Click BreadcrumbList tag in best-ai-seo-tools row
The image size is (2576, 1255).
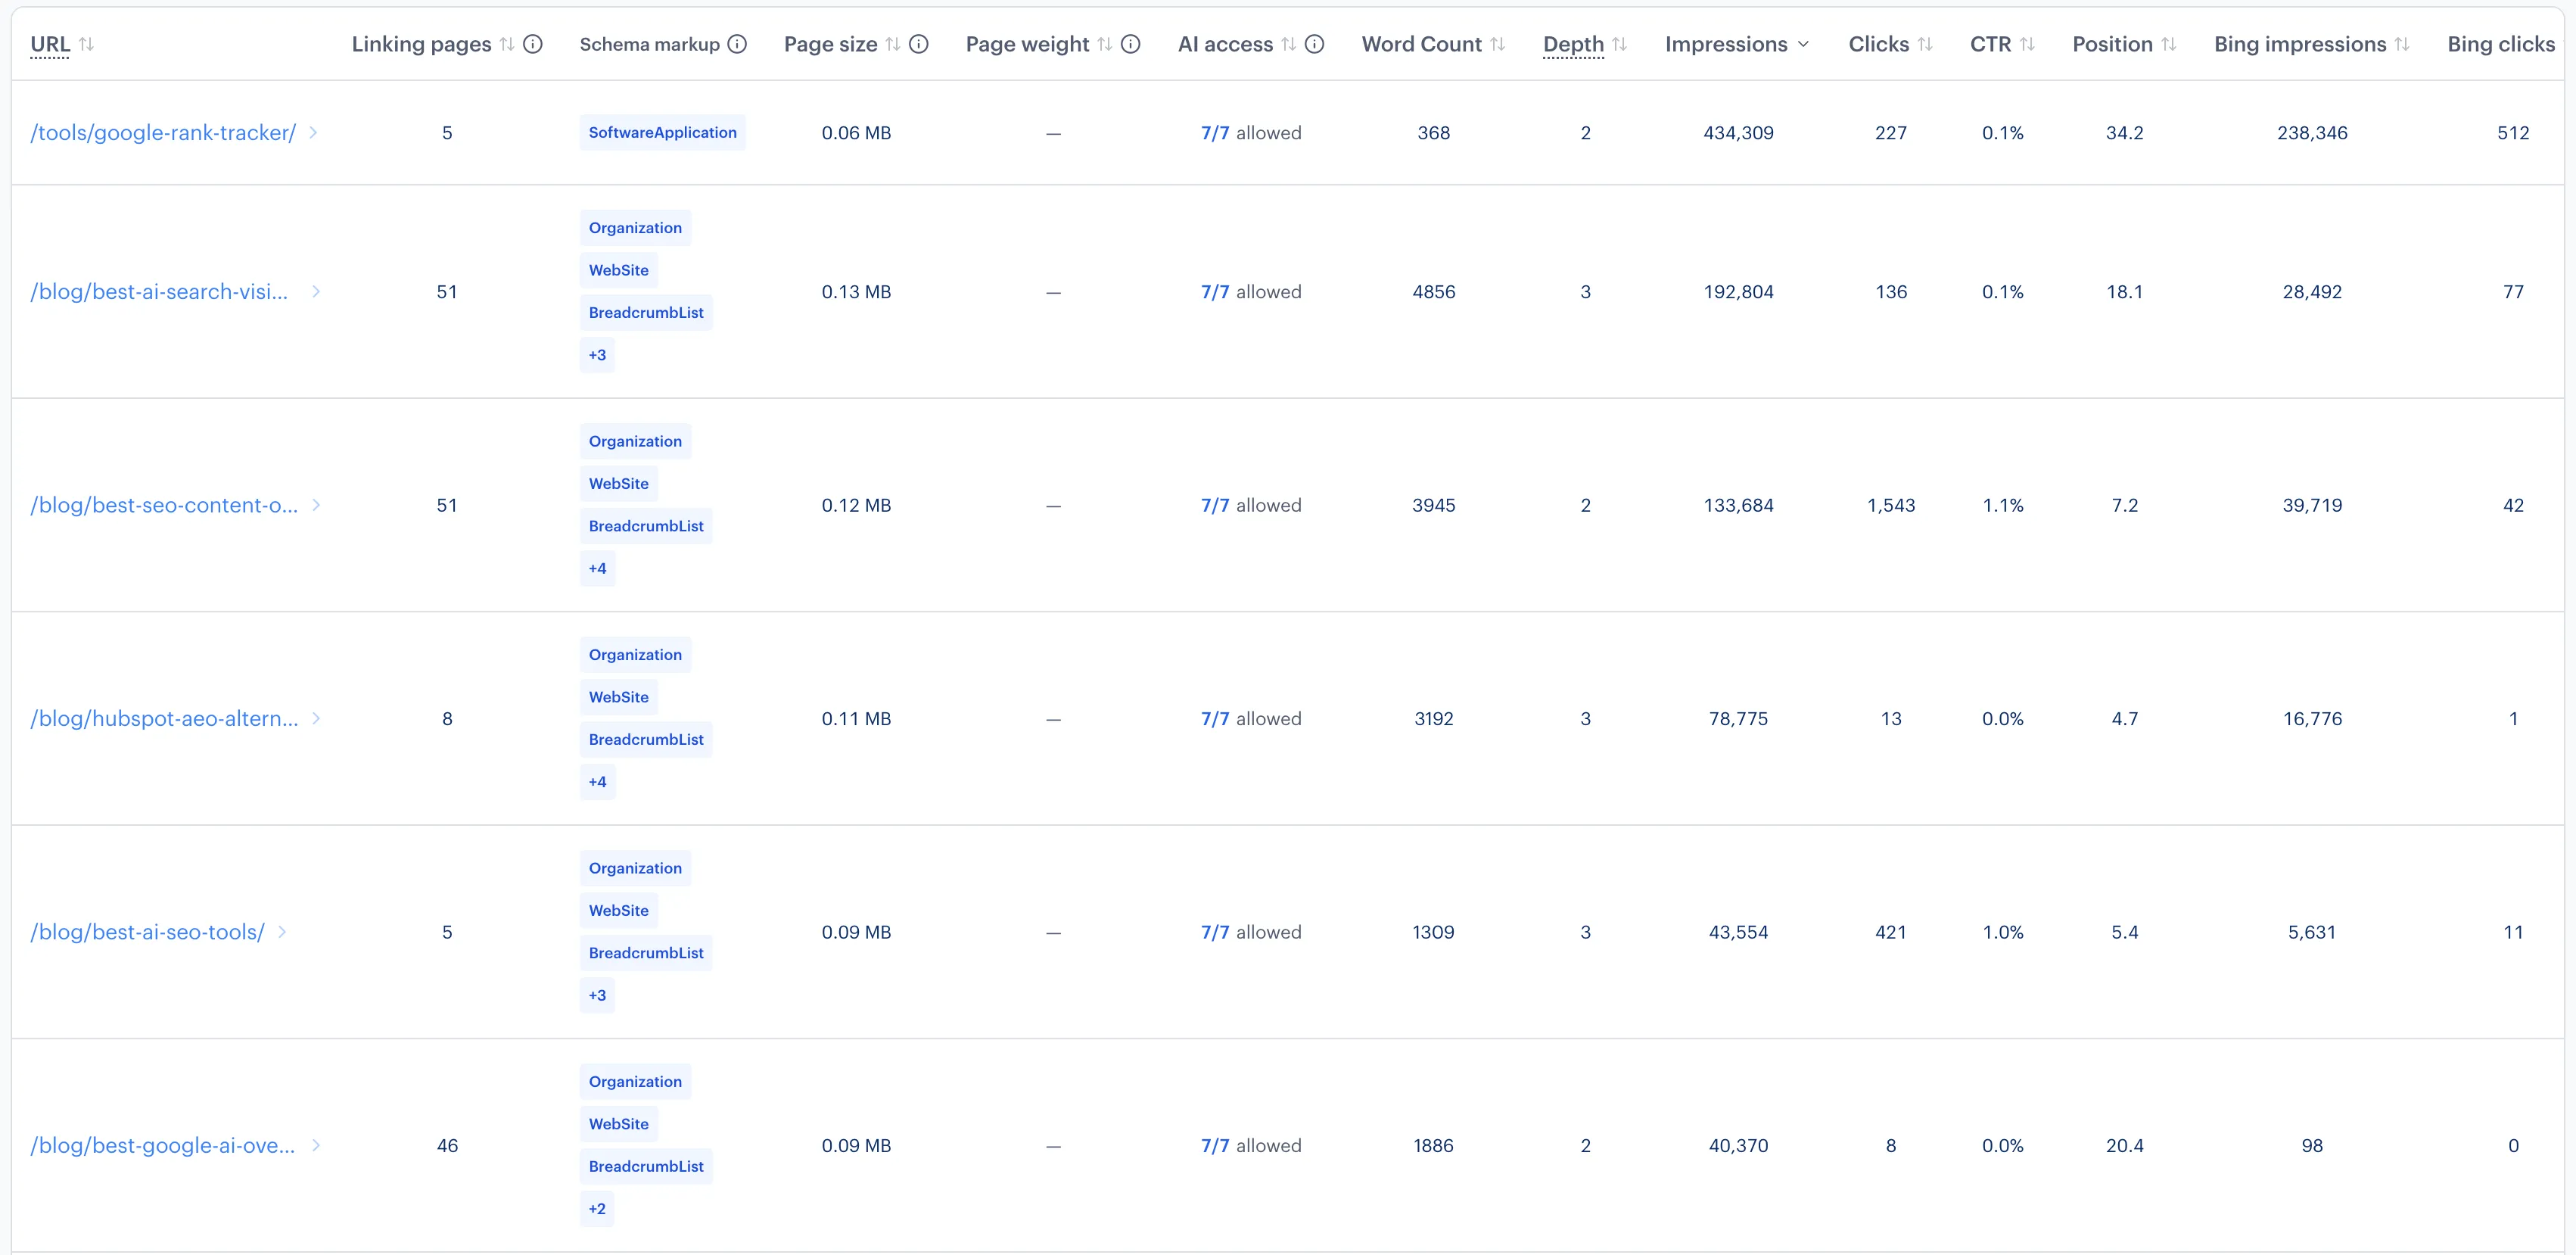pos(646,953)
